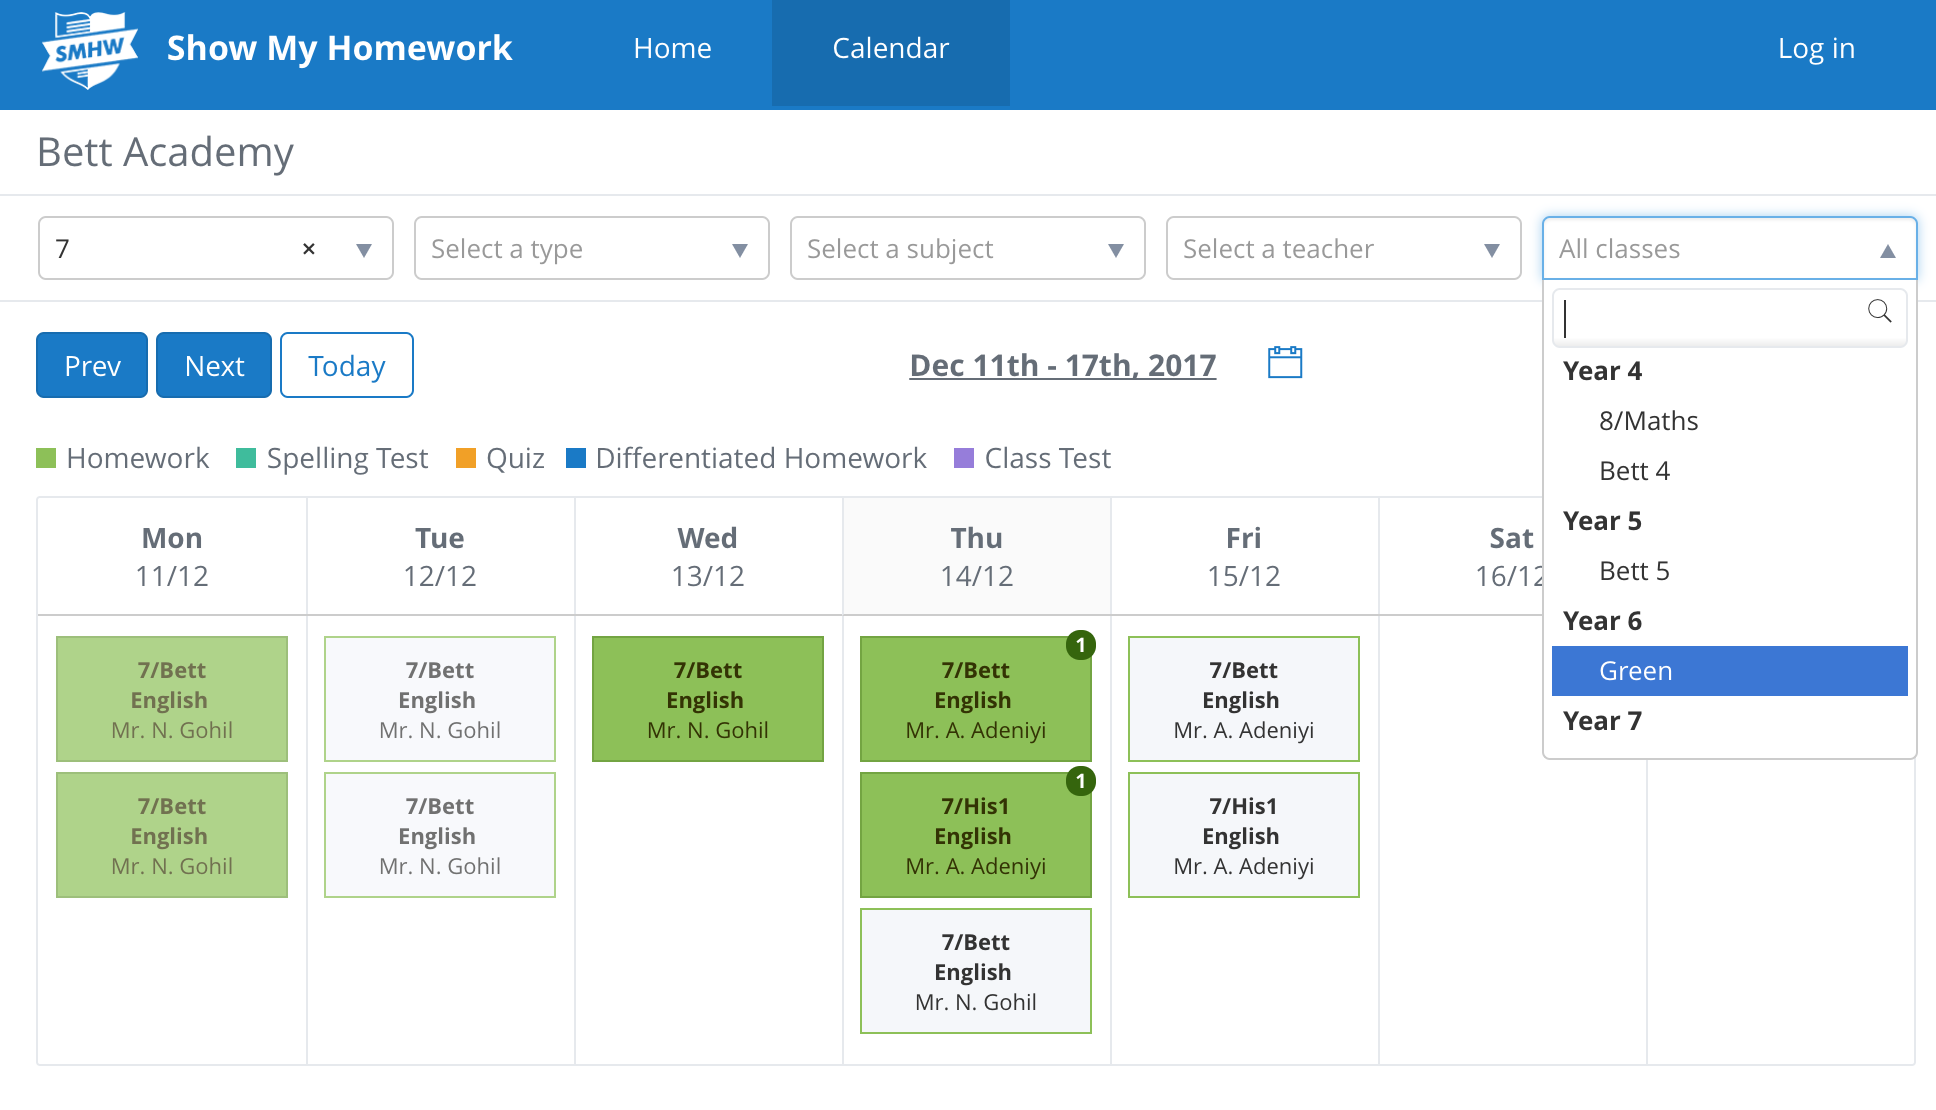Click the Quiz orange legend swatch
This screenshot has width=1936, height=1110.
466,458
